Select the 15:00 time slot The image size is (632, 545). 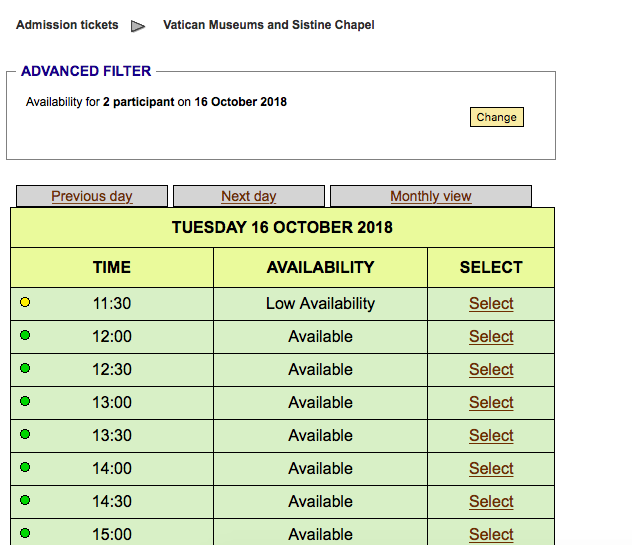[x=491, y=534]
